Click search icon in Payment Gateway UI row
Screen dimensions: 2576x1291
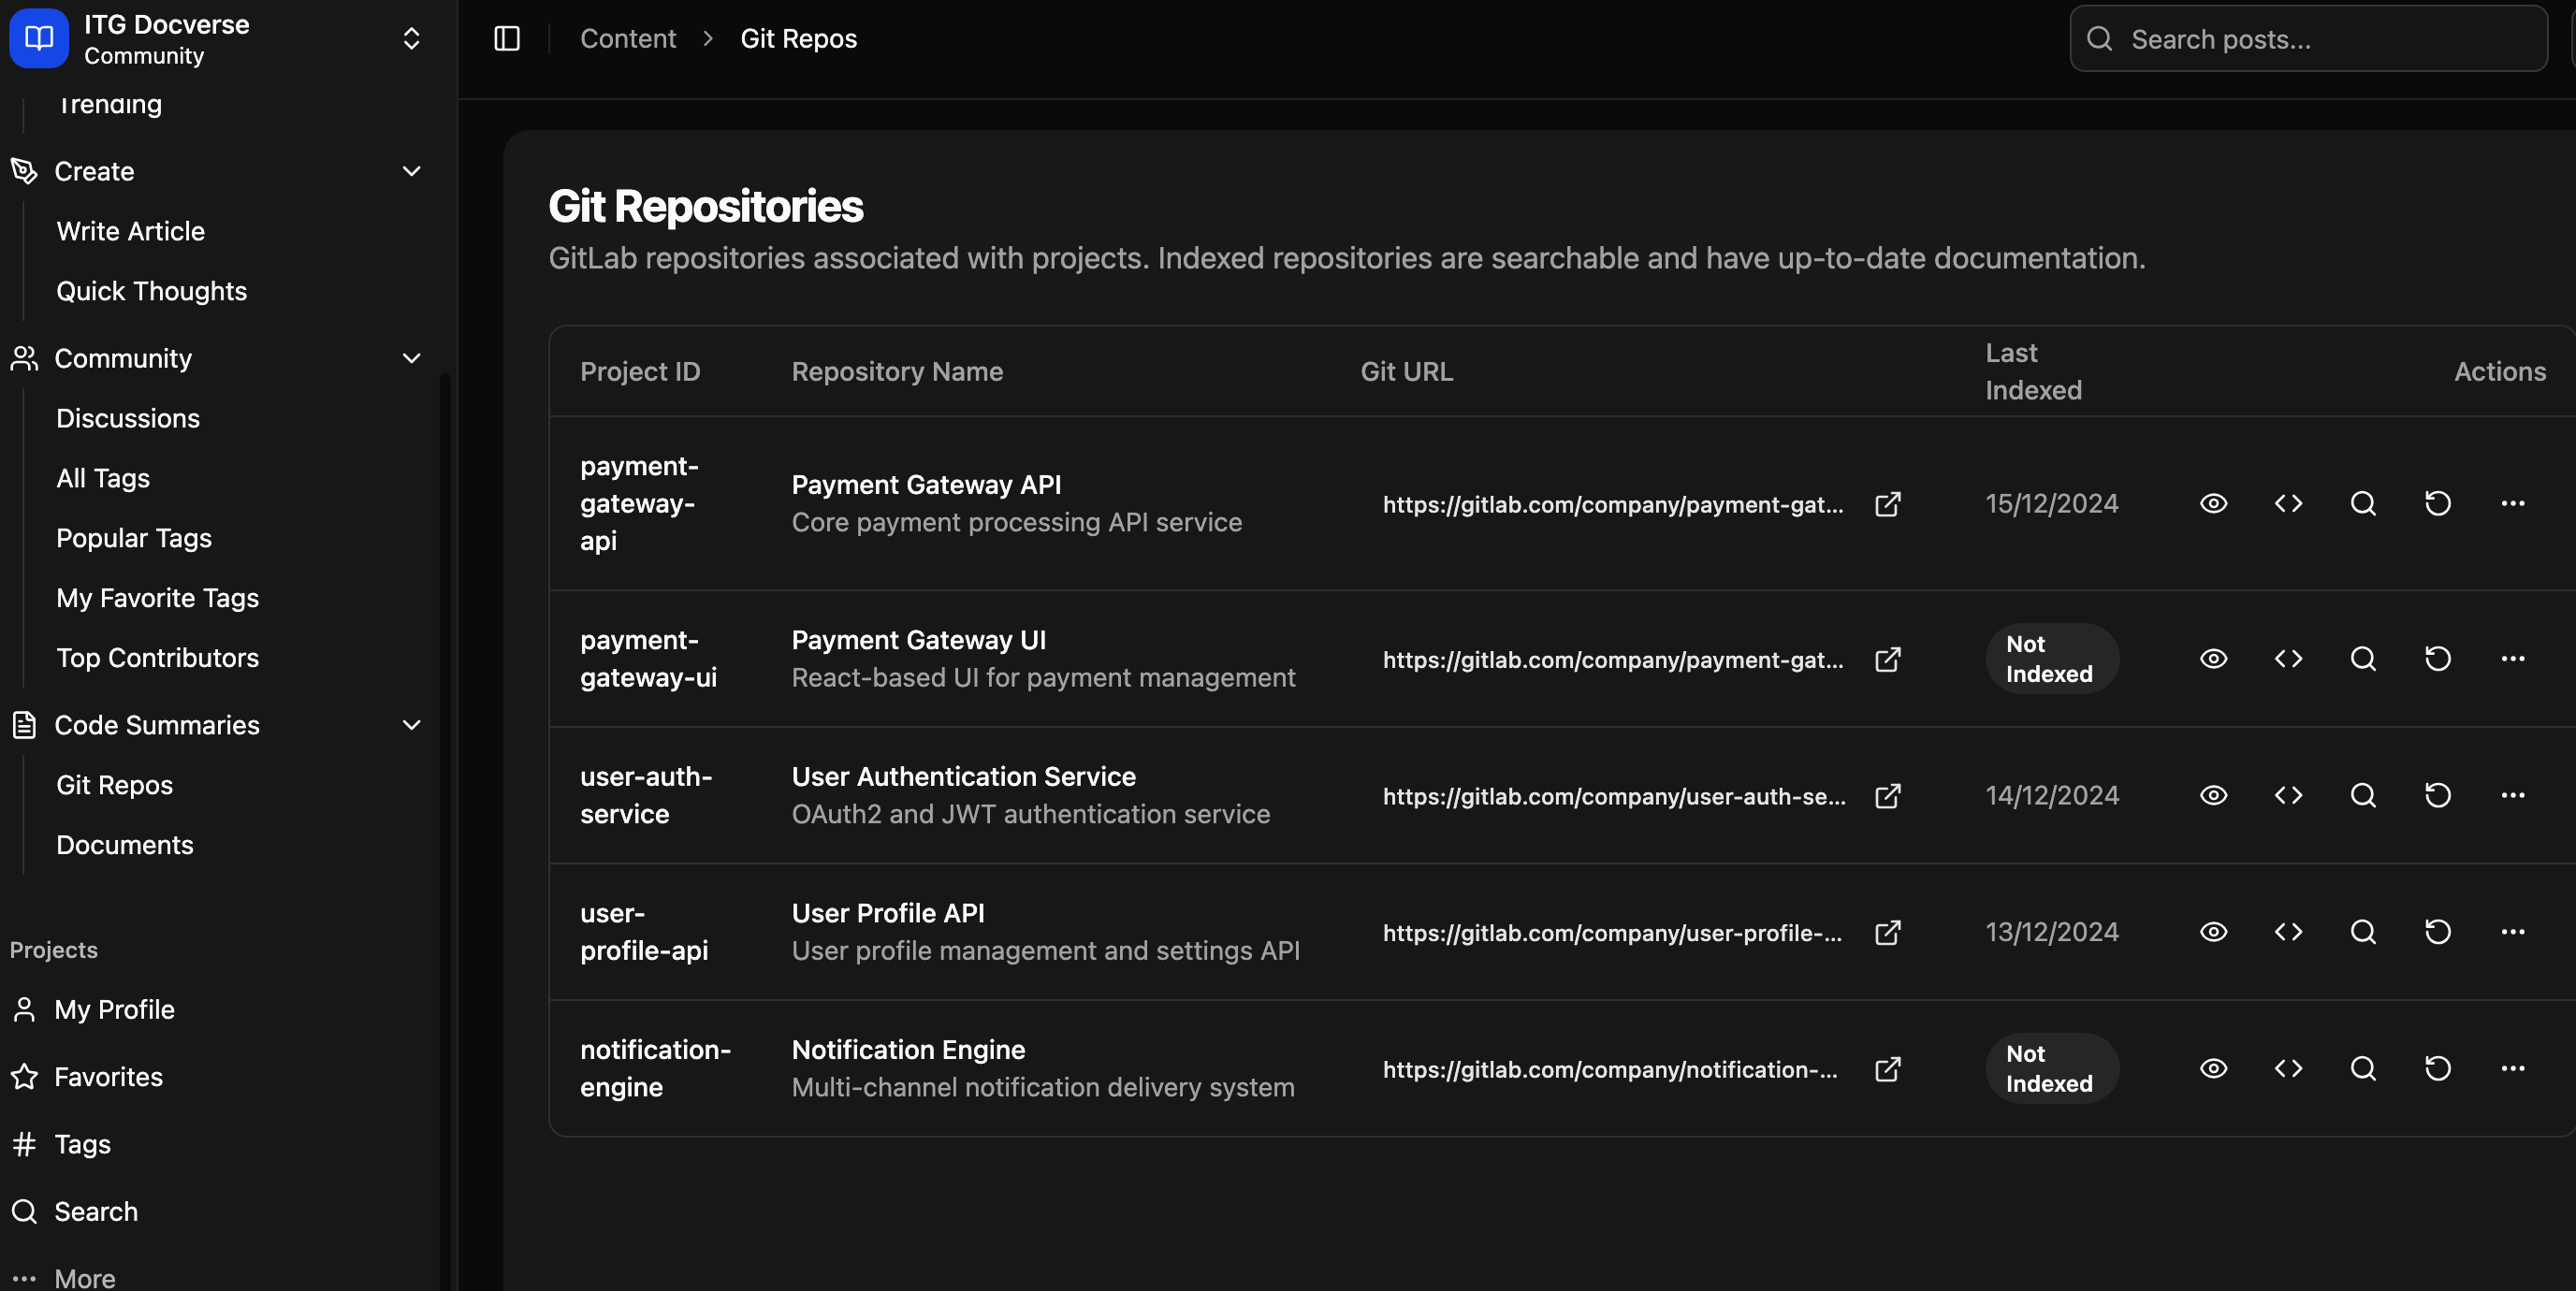[x=2362, y=658]
